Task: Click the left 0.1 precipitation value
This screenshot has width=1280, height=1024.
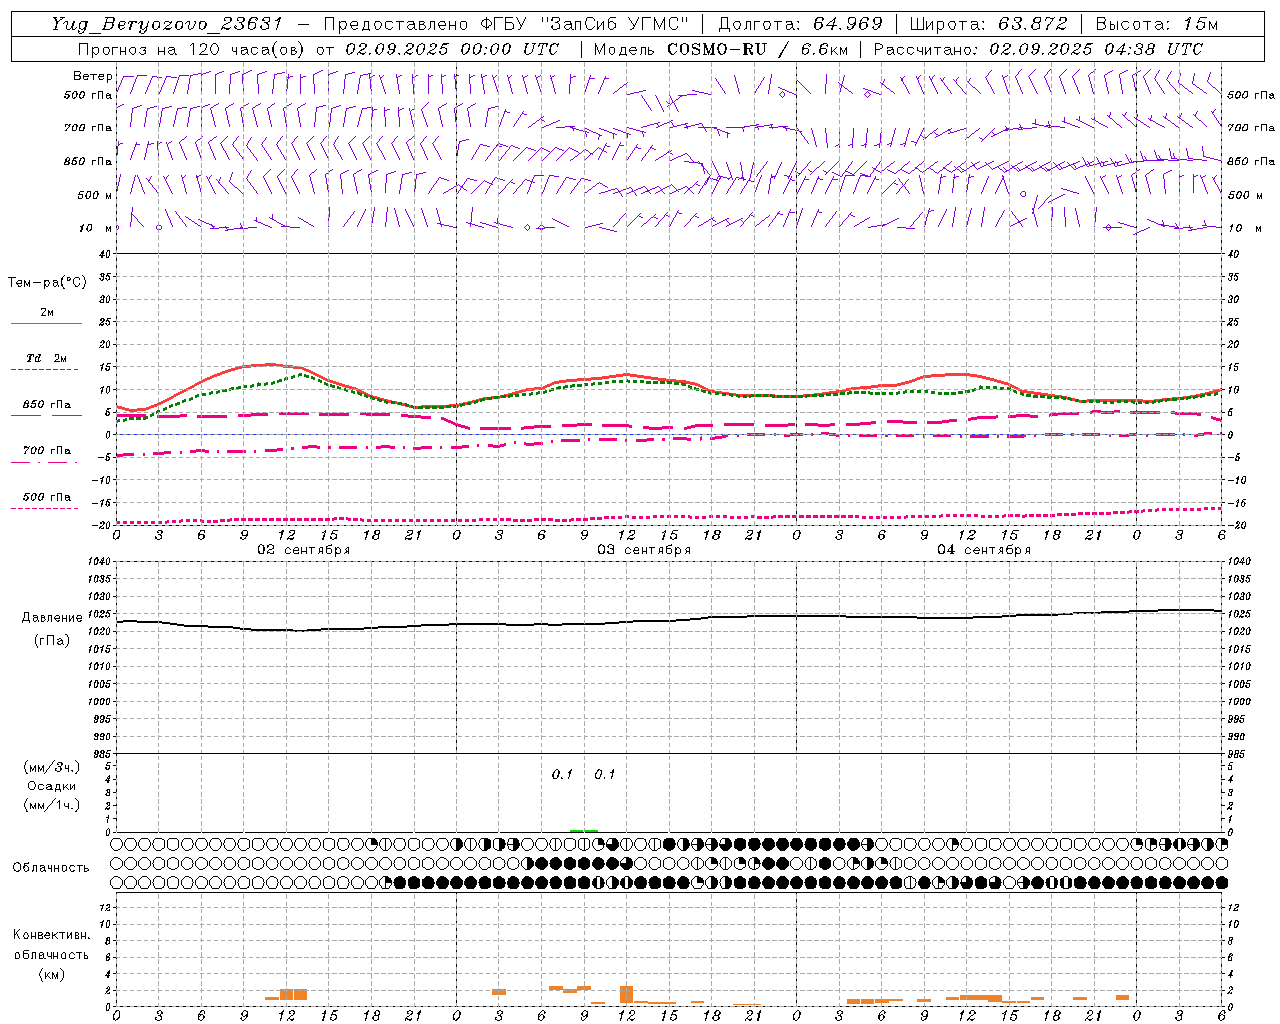Action: coord(562,775)
